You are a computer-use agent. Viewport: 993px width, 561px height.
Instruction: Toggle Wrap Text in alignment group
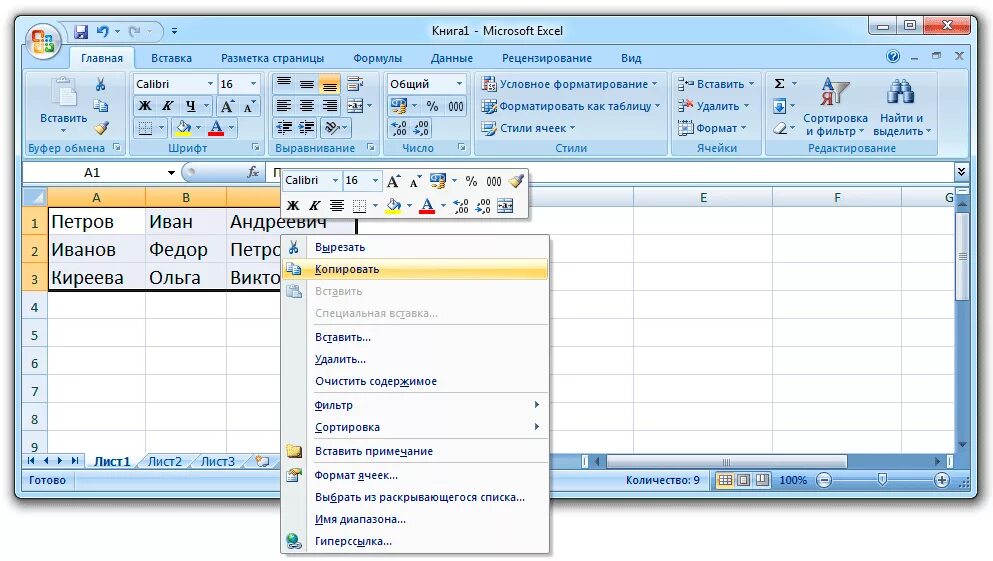click(x=355, y=84)
